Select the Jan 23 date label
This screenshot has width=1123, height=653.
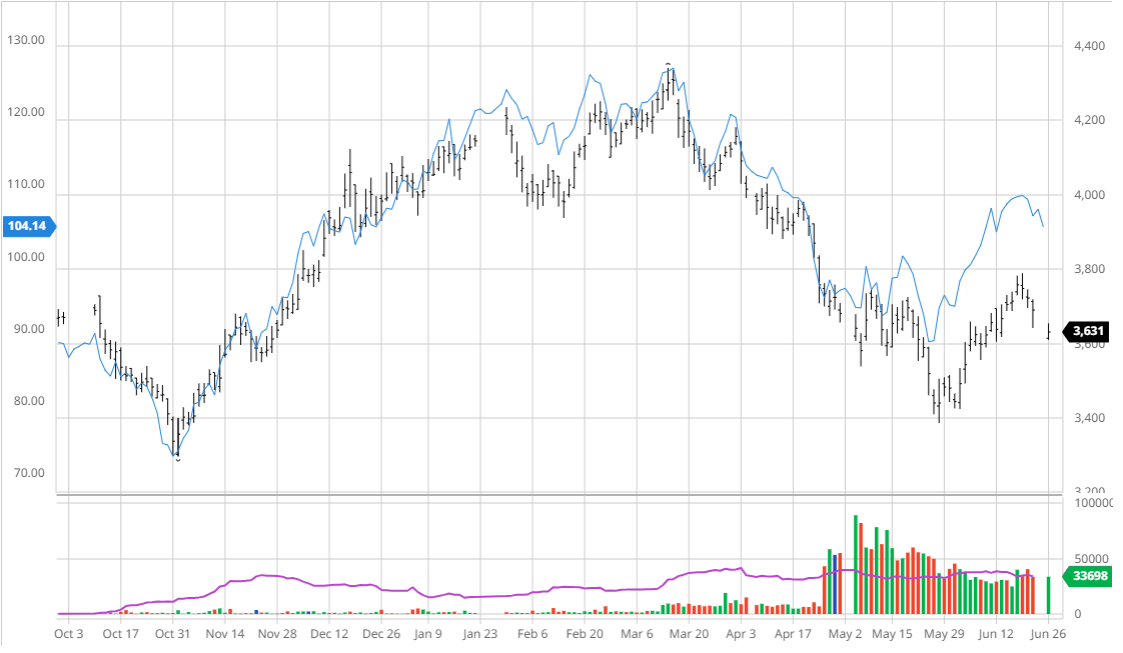[x=480, y=633]
